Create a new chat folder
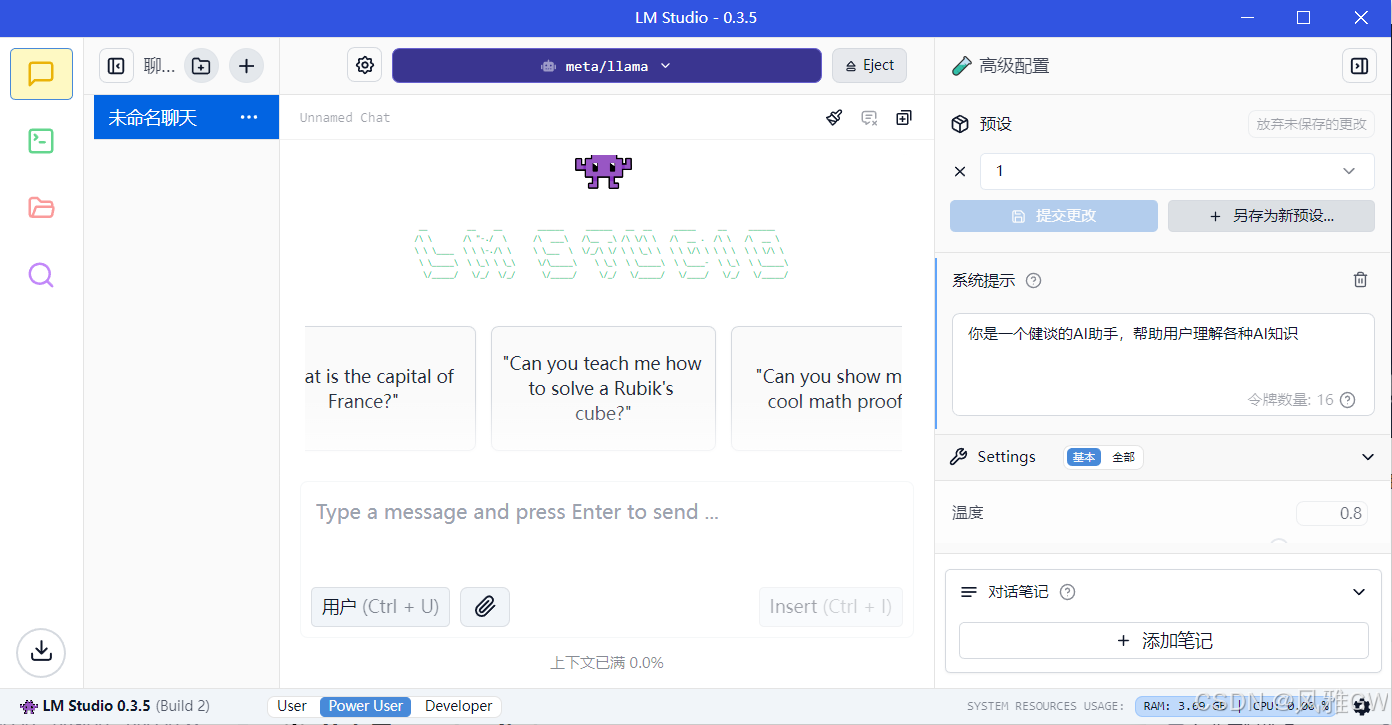The image size is (1392, 725). (x=201, y=66)
